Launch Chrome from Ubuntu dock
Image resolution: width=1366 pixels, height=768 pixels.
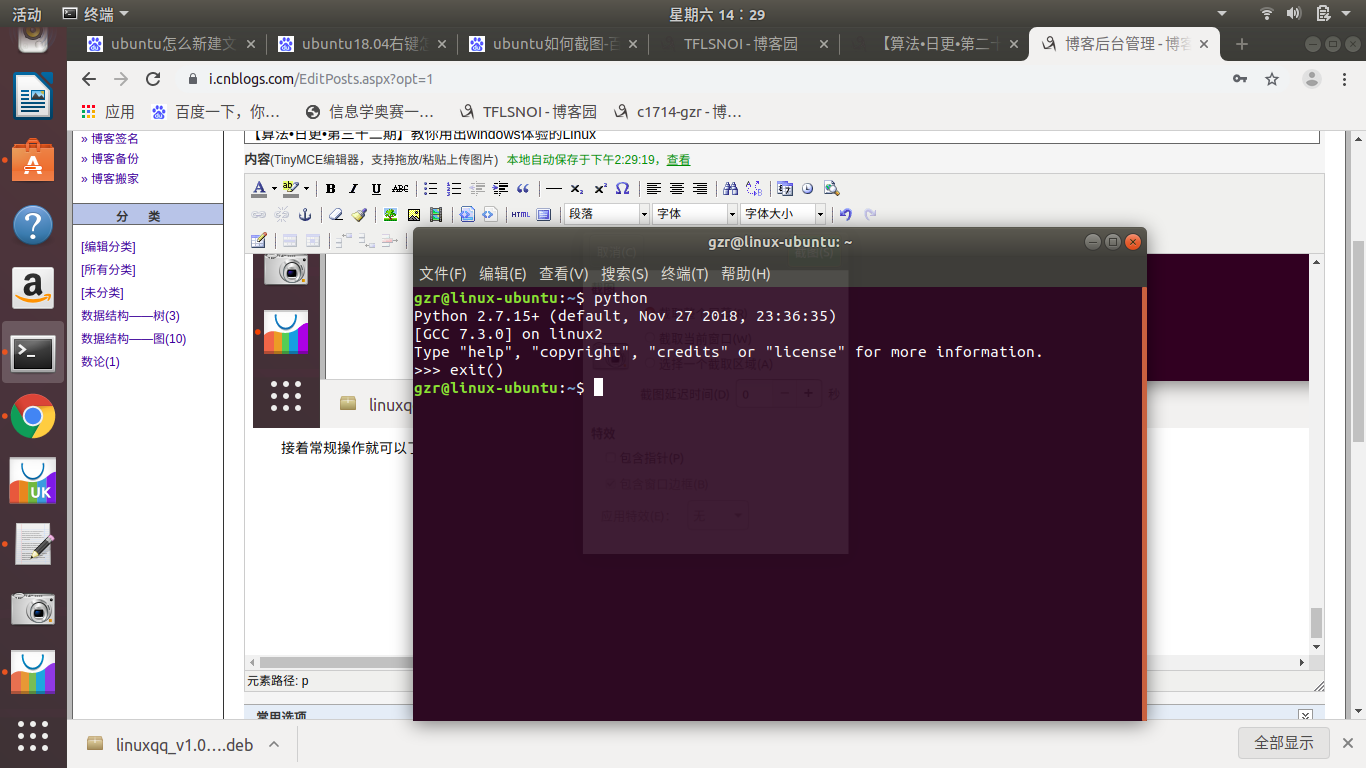(33, 417)
